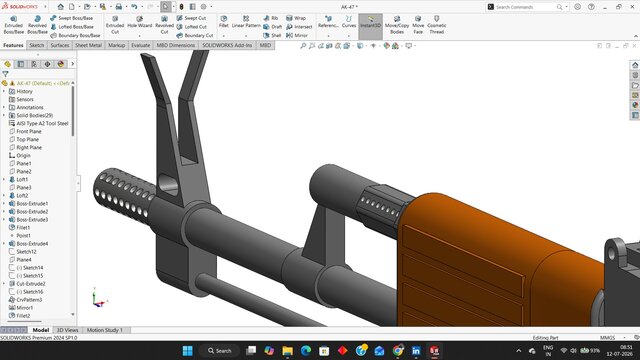
Task: Select the Extruded Boss/Base tool
Action: point(13,25)
